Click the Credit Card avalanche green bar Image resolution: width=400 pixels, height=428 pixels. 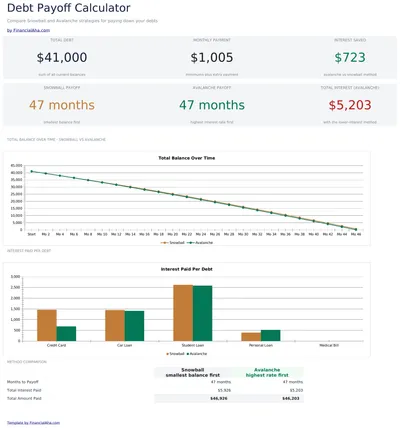tap(66, 334)
